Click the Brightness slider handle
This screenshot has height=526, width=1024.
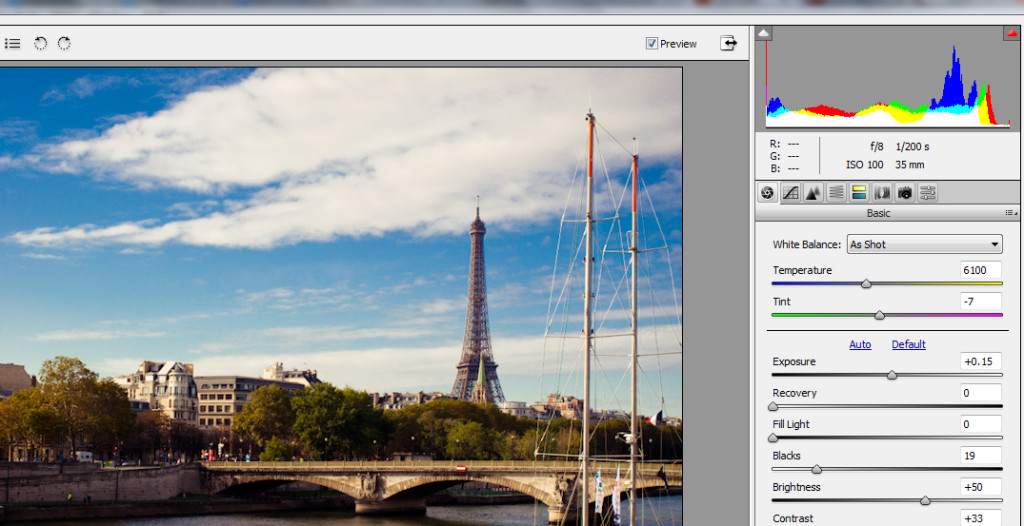(925, 501)
